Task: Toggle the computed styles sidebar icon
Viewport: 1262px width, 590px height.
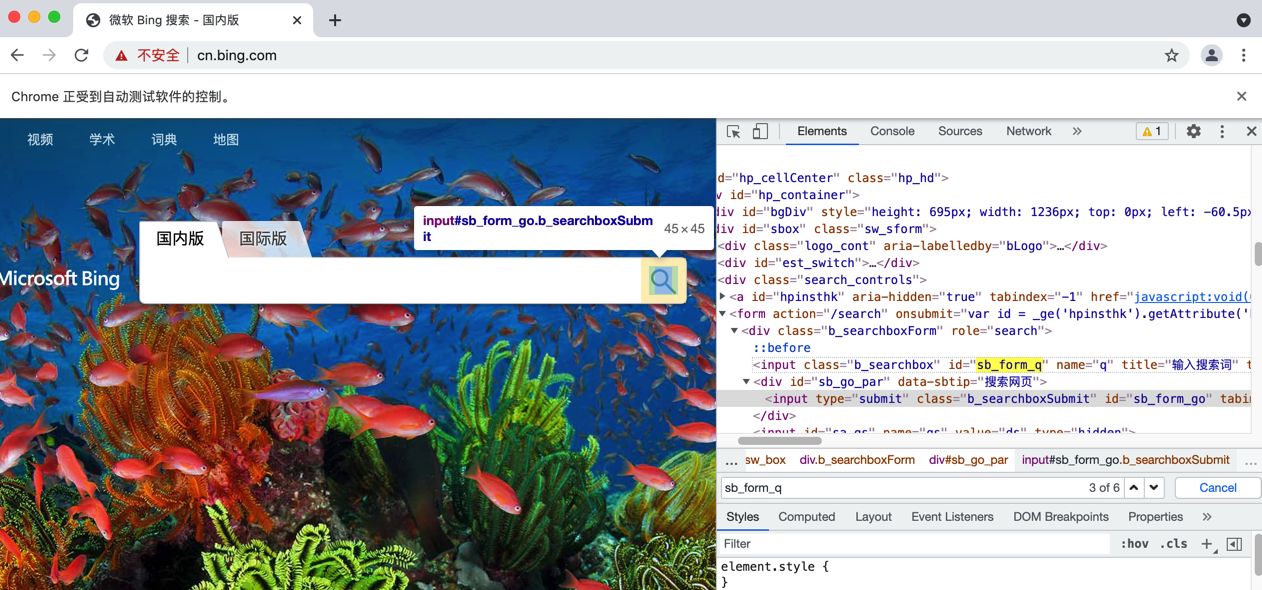Action: [x=1234, y=544]
